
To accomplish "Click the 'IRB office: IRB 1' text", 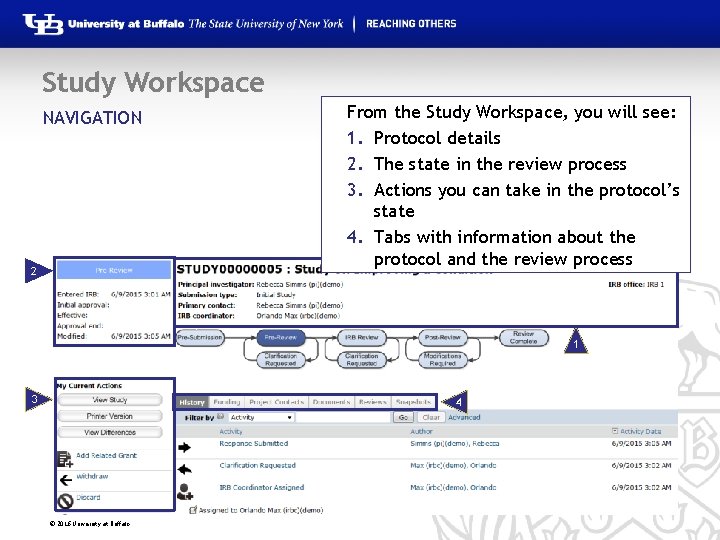I will [636, 285].
